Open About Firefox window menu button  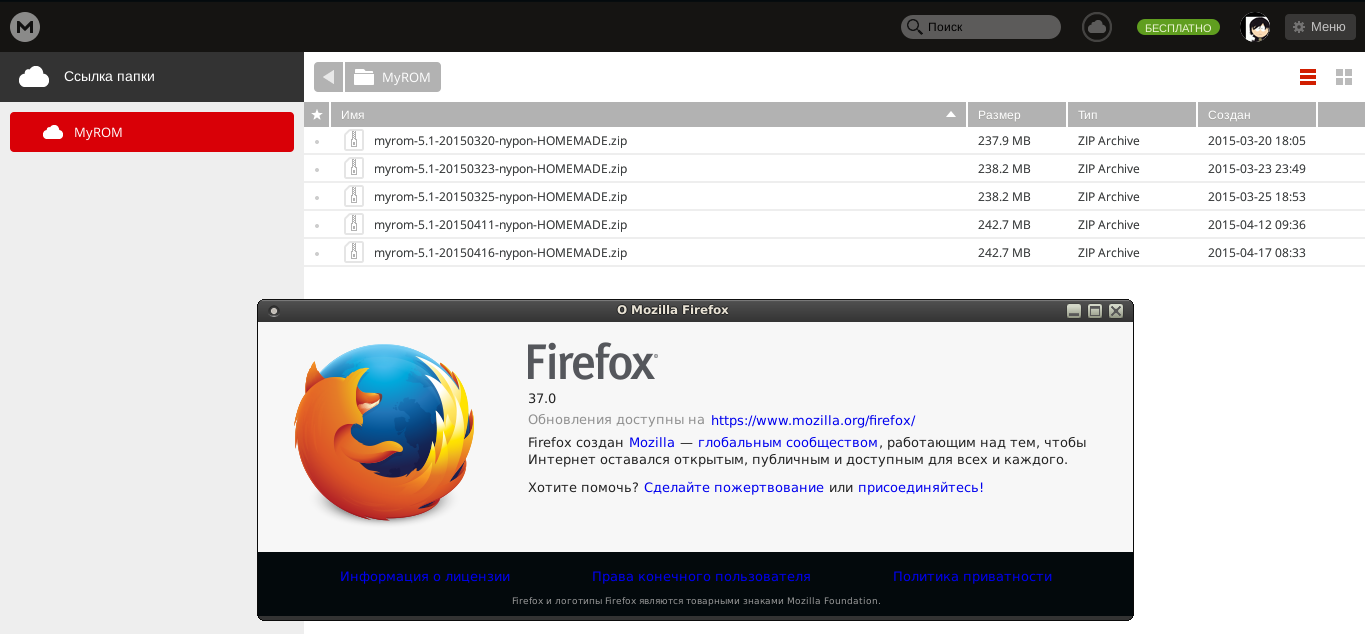pyautogui.click(x=273, y=311)
